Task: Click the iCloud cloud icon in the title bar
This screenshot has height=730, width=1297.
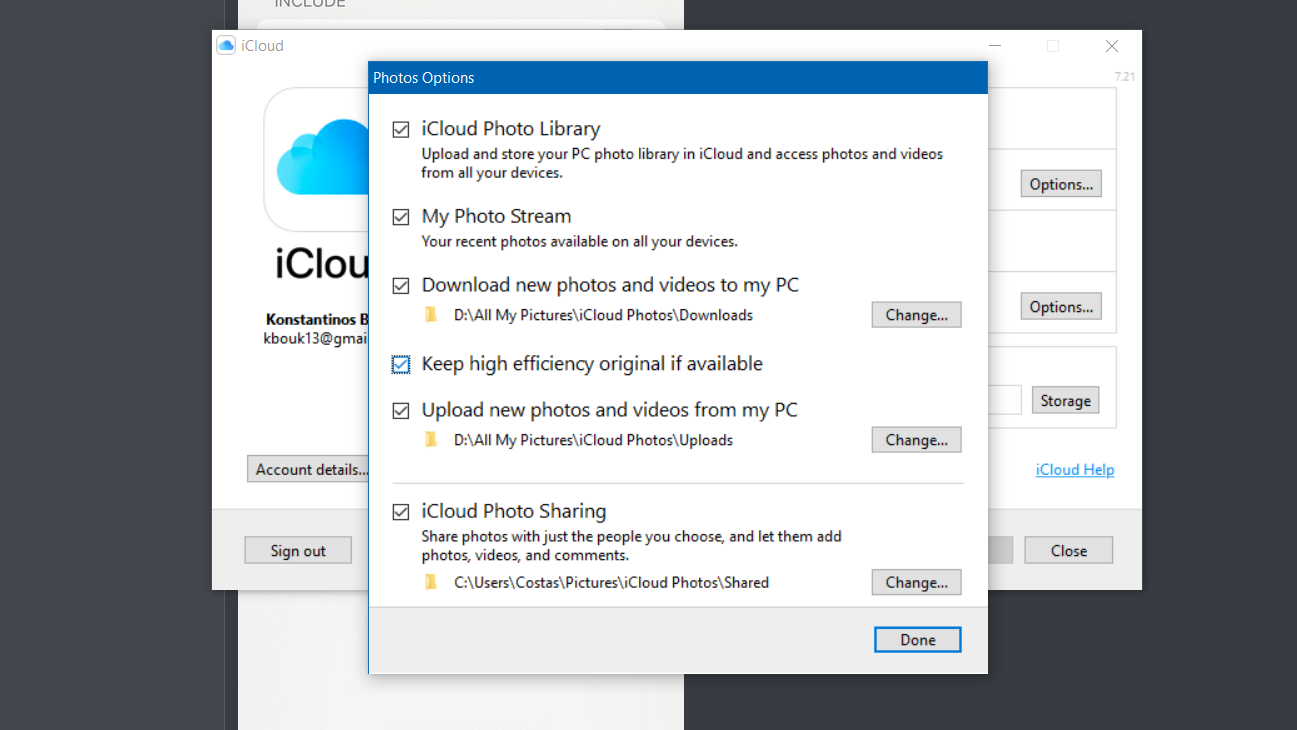Action: click(x=225, y=45)
